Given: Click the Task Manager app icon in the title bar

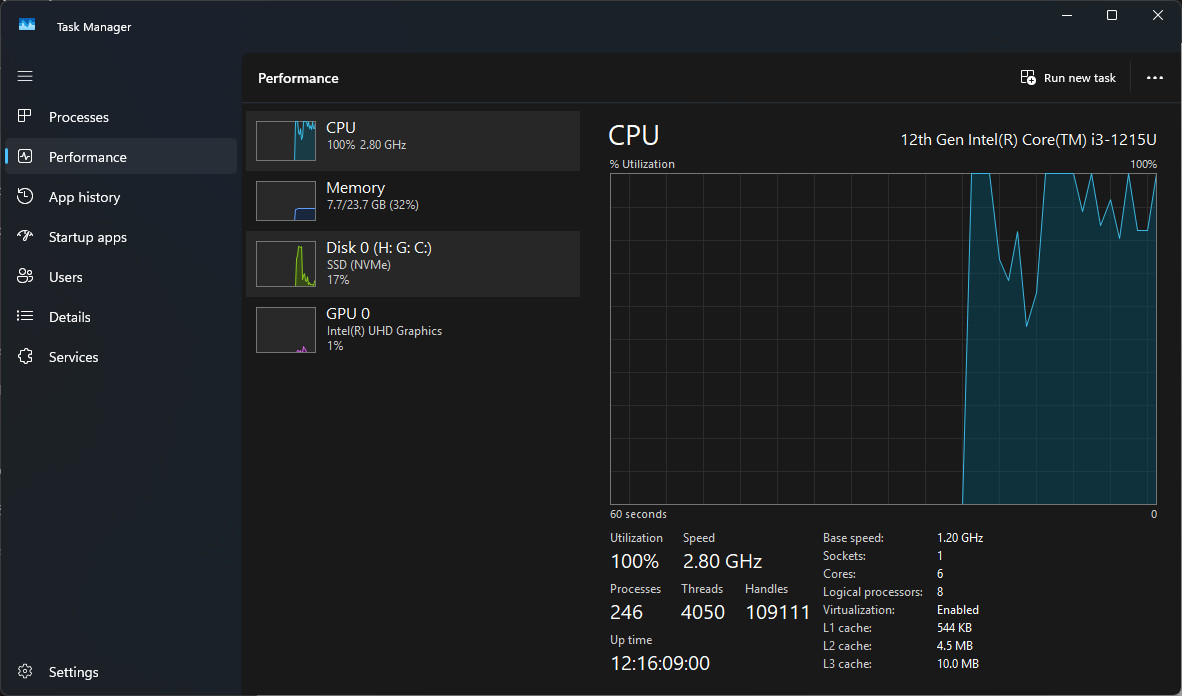Looking at the screenshot, I should click(x=27, y=25).
